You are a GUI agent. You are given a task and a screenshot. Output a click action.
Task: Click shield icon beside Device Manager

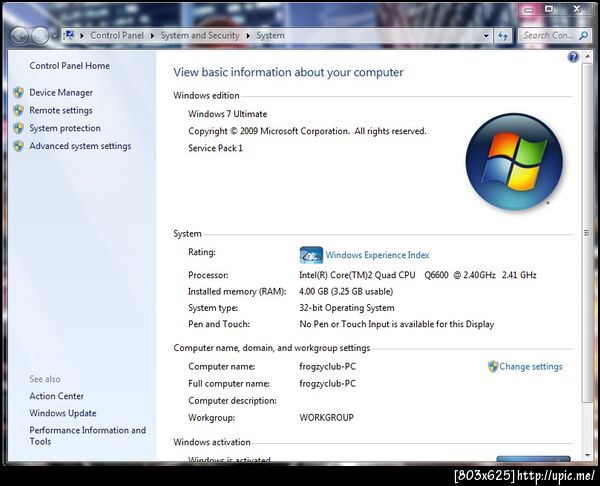tap(18, 93)
